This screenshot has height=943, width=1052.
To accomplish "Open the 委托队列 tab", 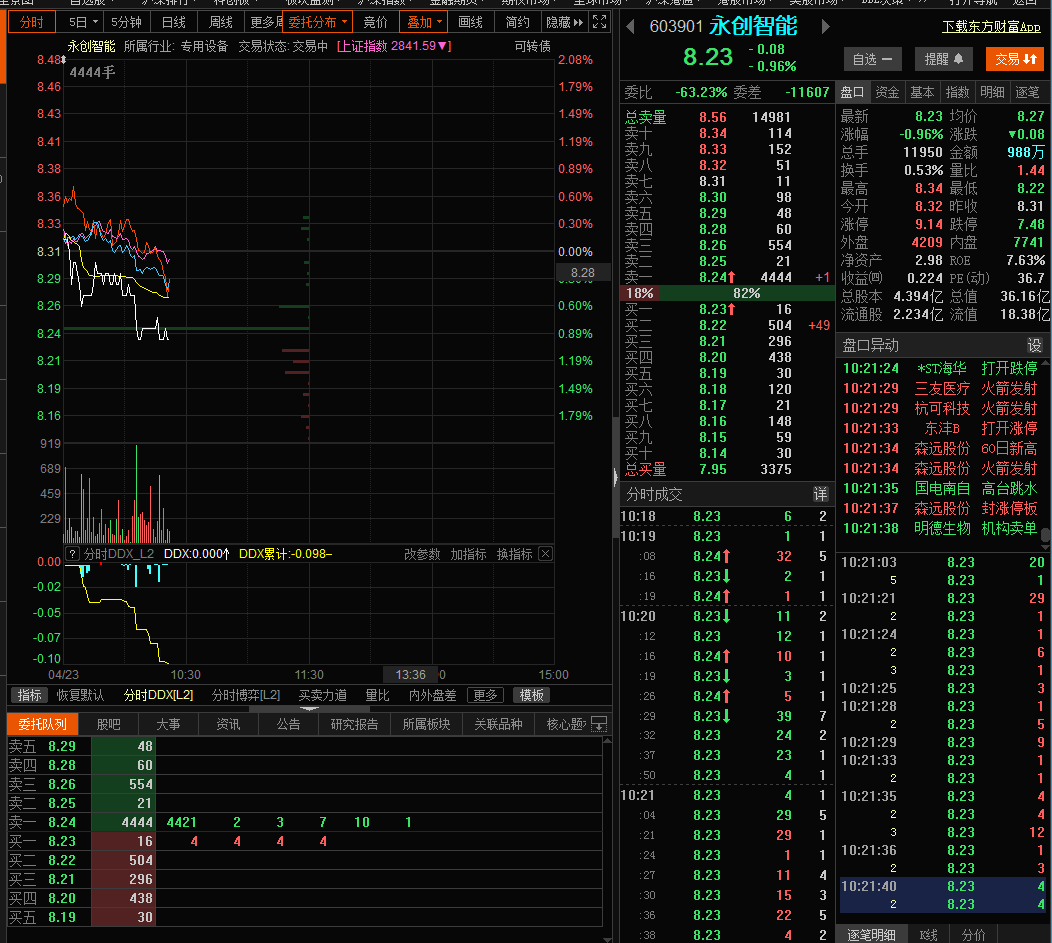I will pyautogui.click(x=42, y=724).
